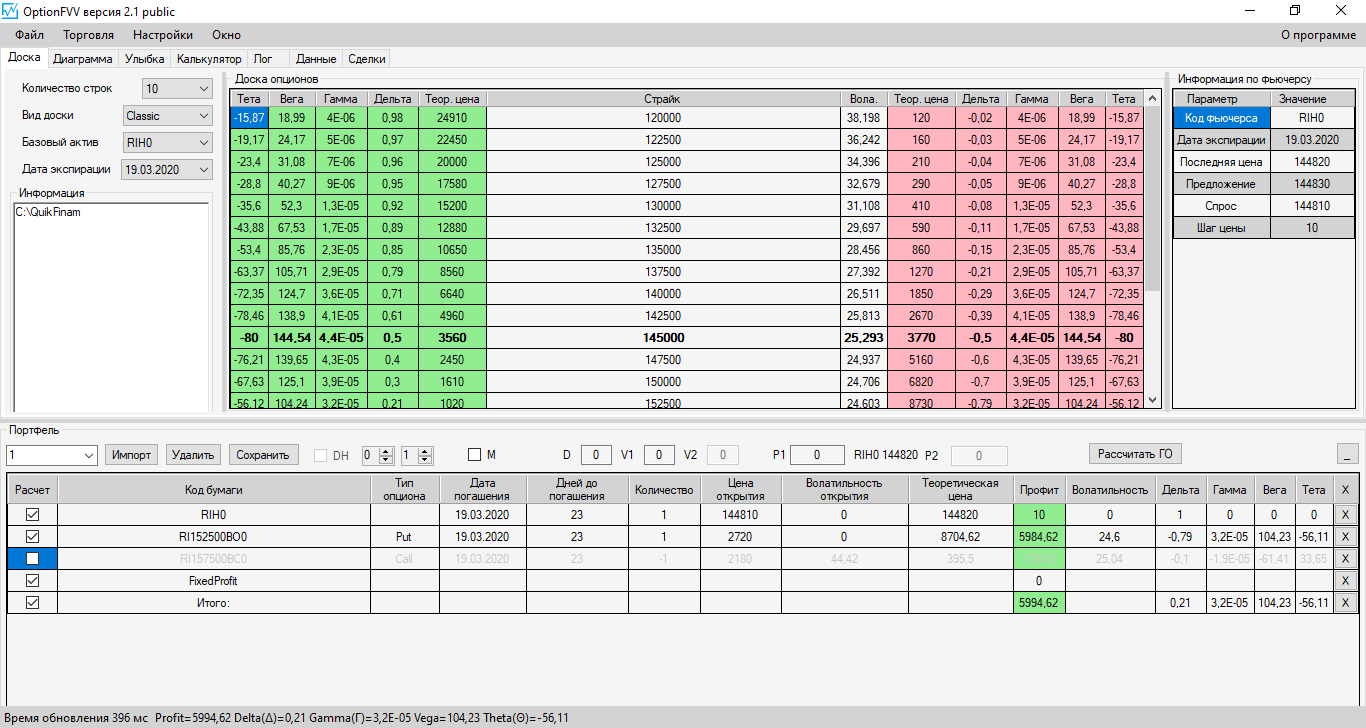
Task: Click the Сохранить button
Action: pos(264,455)
